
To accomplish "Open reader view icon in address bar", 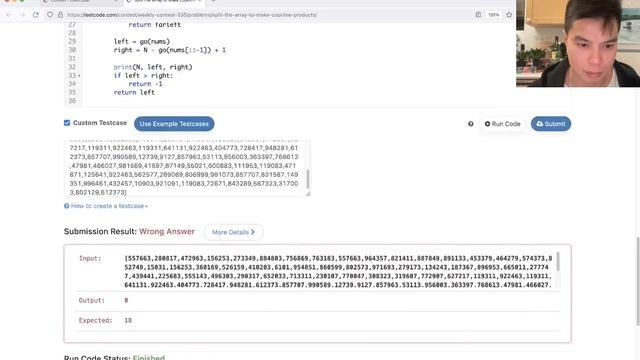I will point(478,15).
